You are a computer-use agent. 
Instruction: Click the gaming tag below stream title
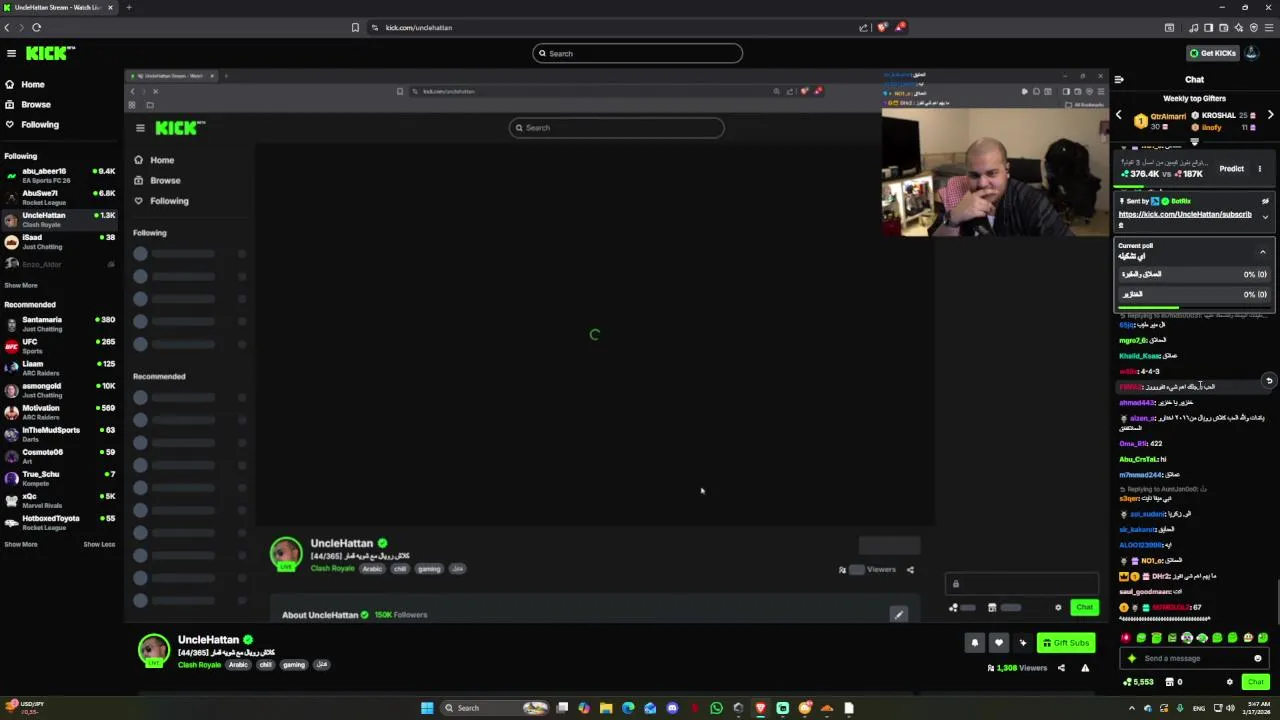293,665
